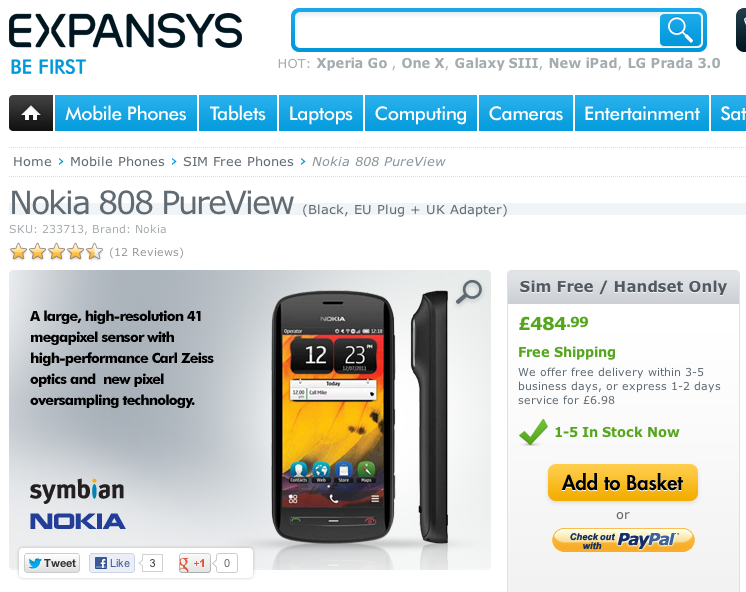Click the star rating icons
This screenshot has width=746, height=592.
coord(57,251)
